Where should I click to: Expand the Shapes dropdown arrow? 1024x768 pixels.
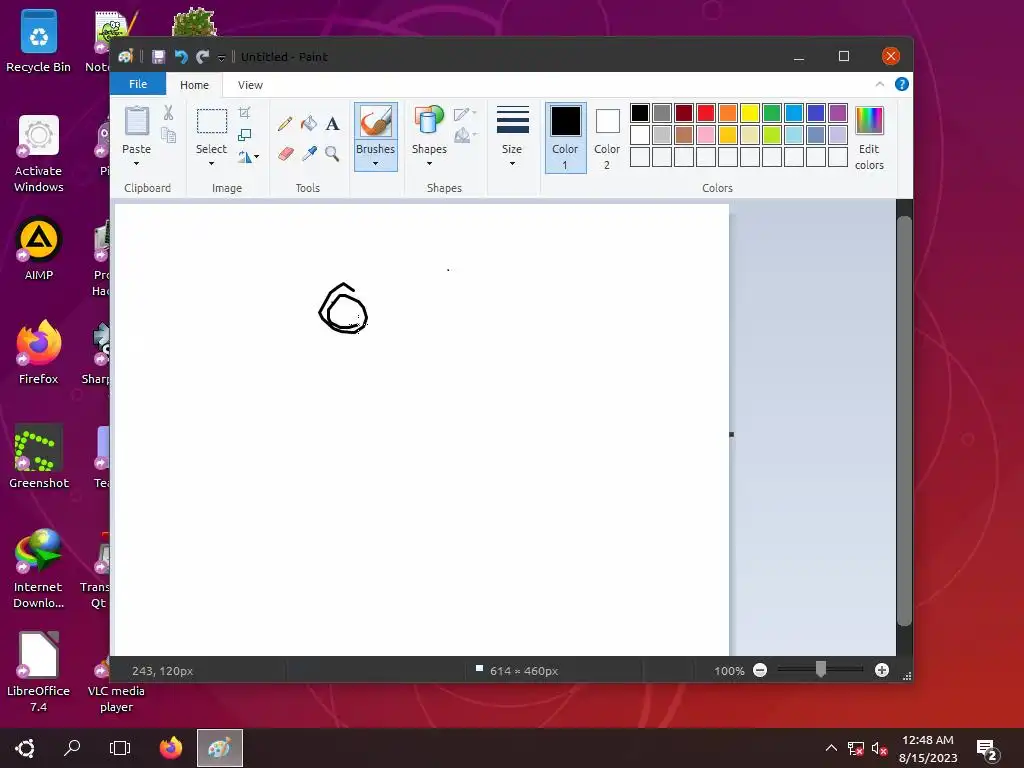[429, 163]
